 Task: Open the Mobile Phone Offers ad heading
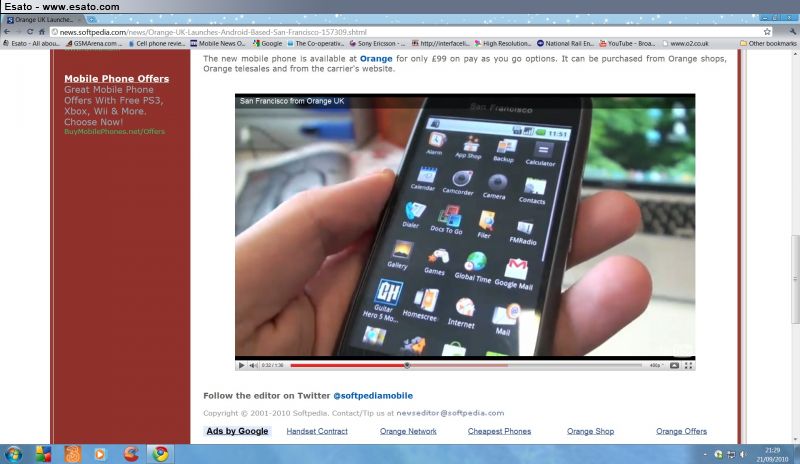click(116, 79)
